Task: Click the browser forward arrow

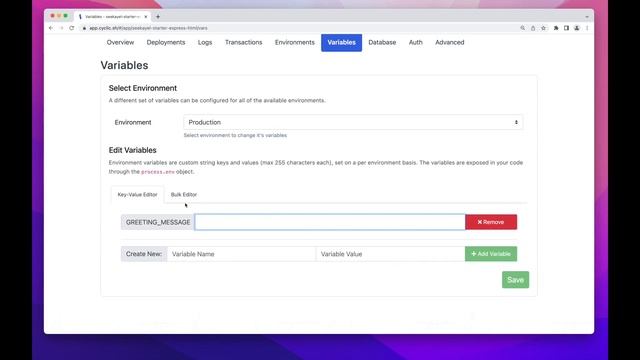Action: pyautogui.click(x=61, y=28)
